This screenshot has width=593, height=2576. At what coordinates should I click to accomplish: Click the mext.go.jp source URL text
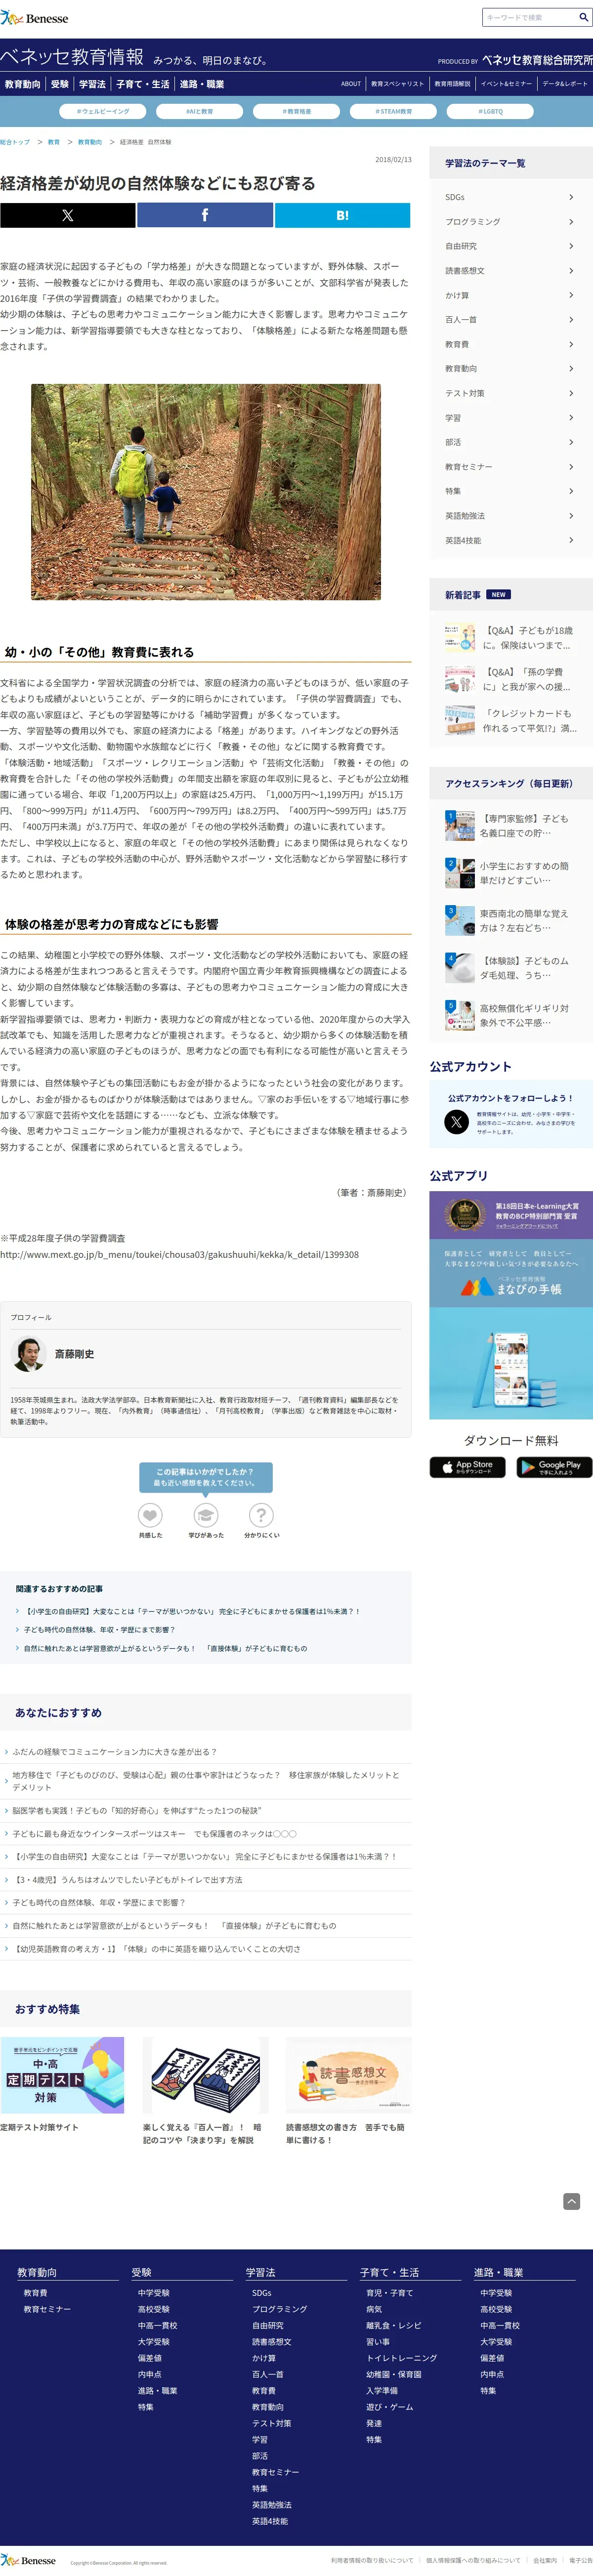click(179, 1254)
